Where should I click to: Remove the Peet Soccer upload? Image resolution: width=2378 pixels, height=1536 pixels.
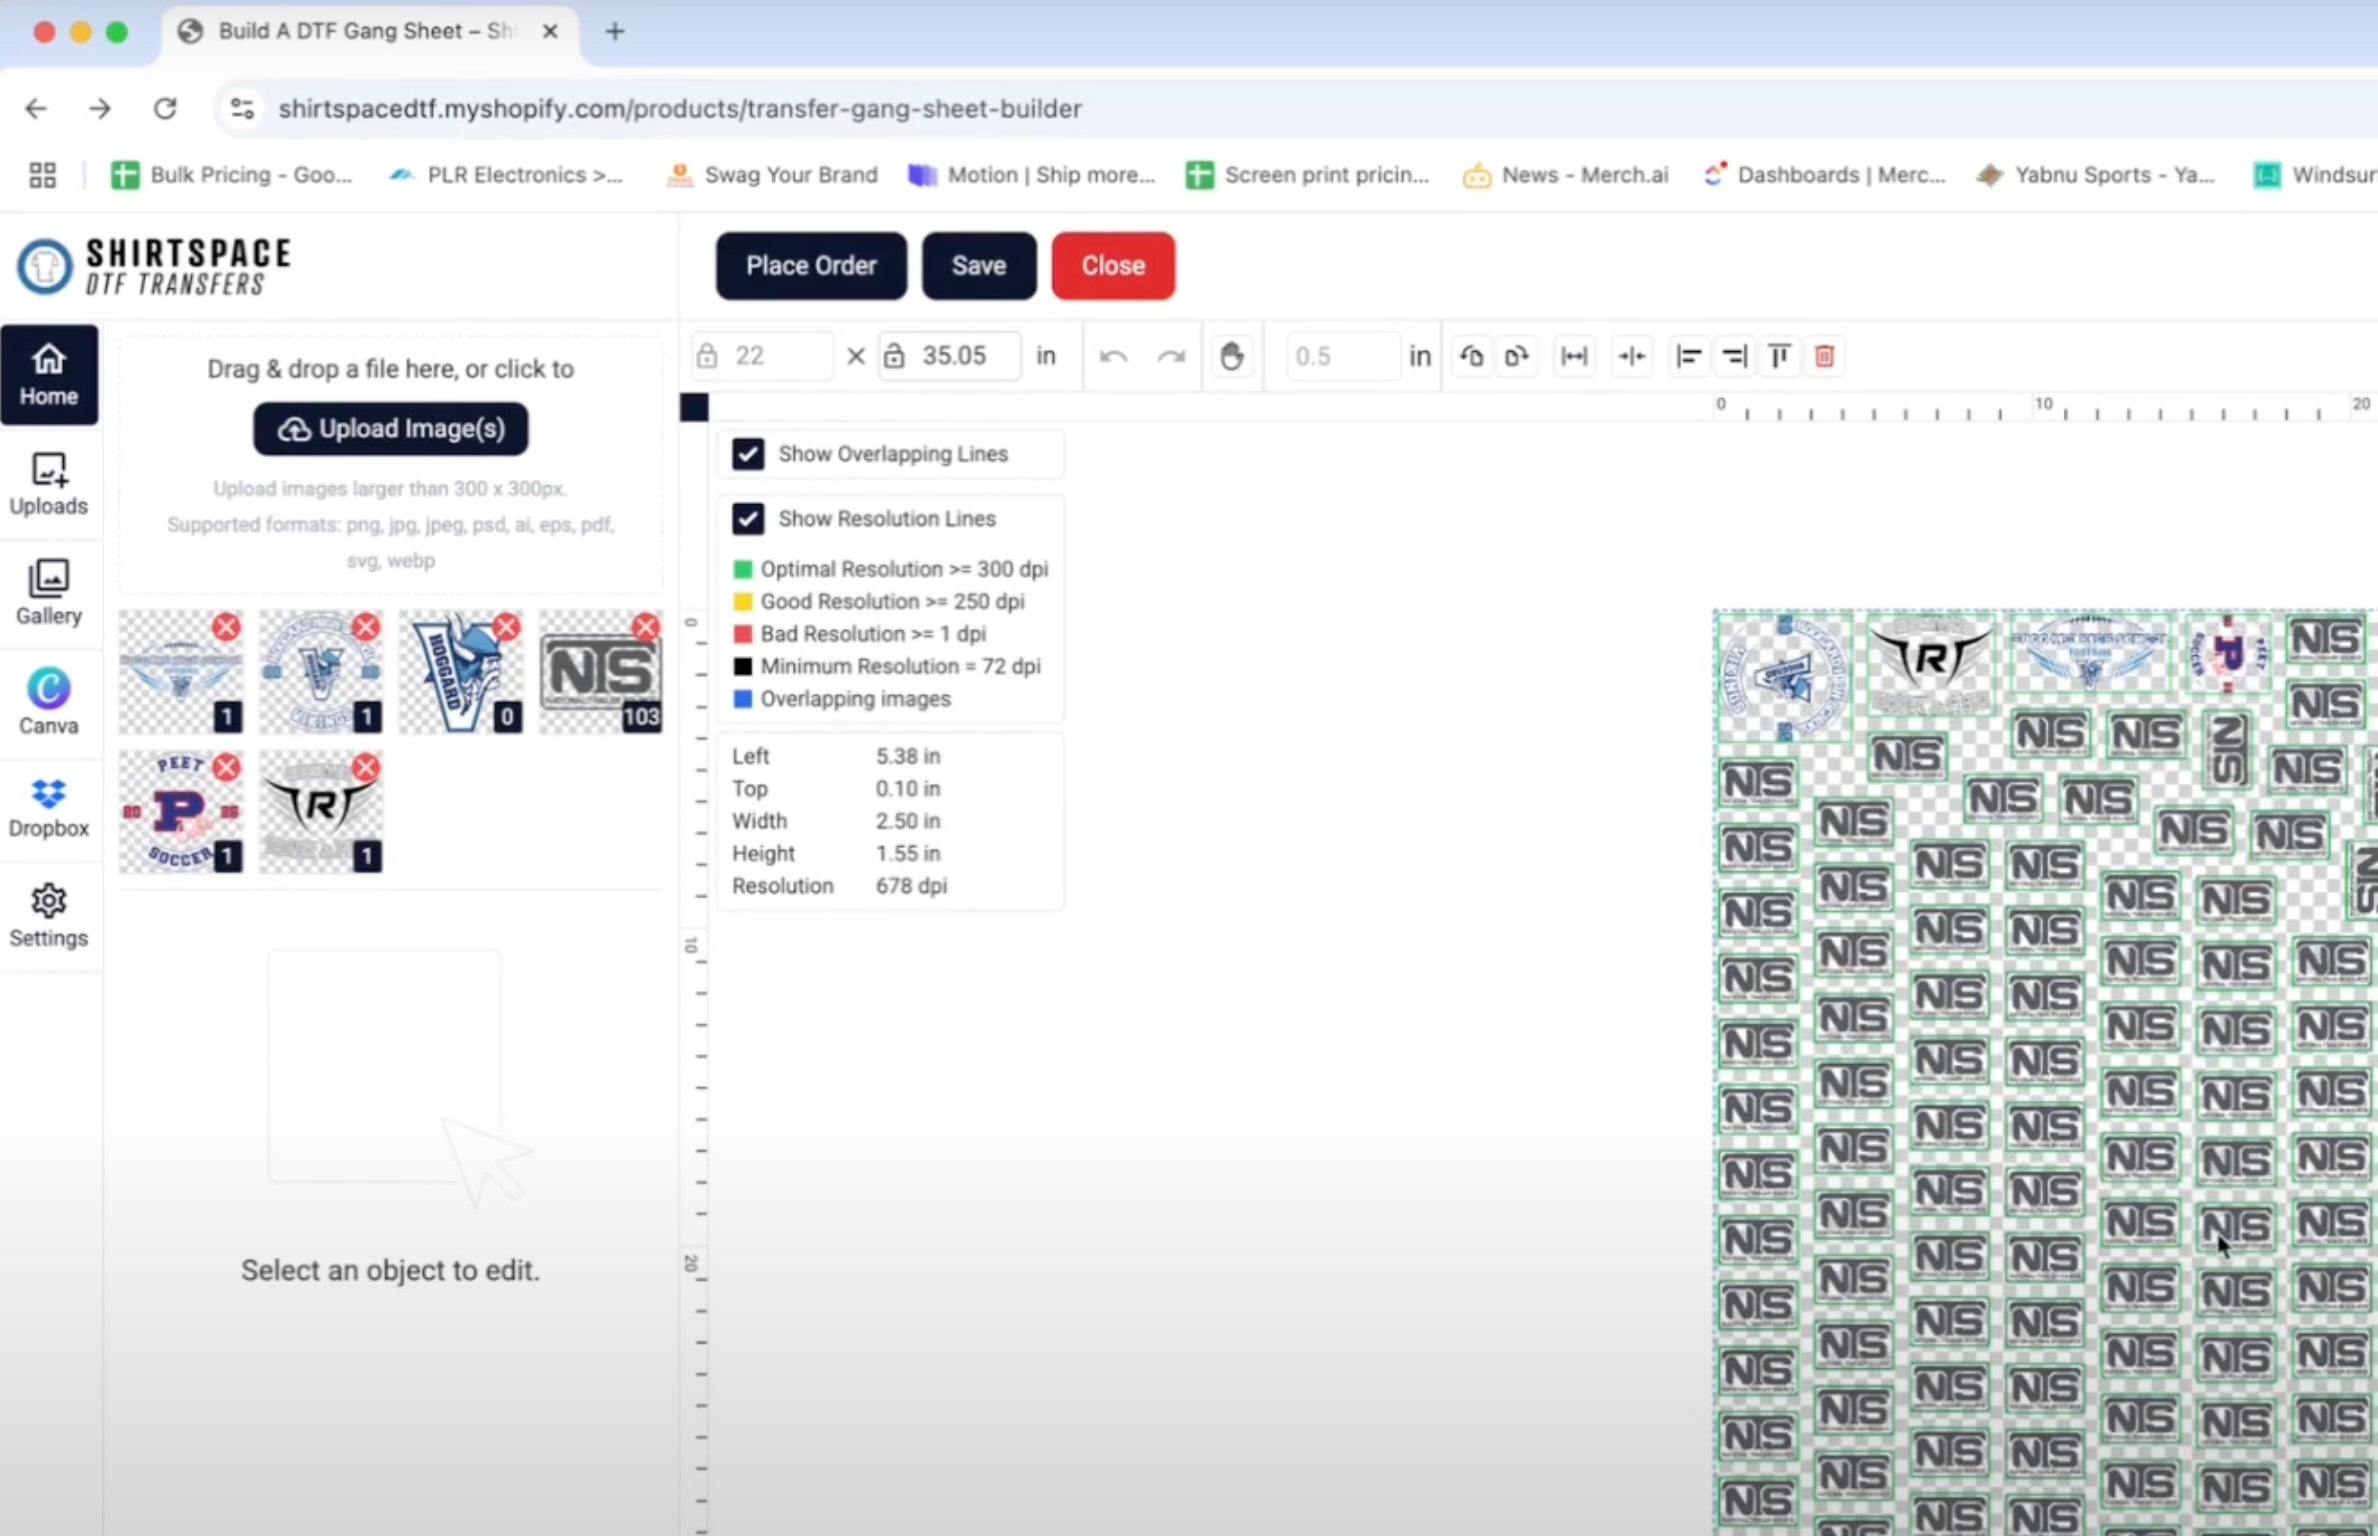pos(227,767)
